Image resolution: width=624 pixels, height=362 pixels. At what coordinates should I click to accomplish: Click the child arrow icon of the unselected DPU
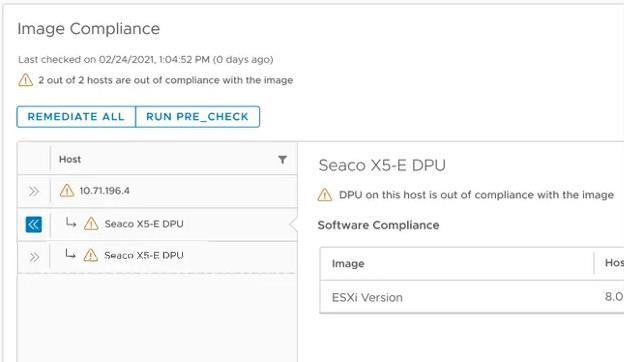pyautogui.click(x=70, y=253)
